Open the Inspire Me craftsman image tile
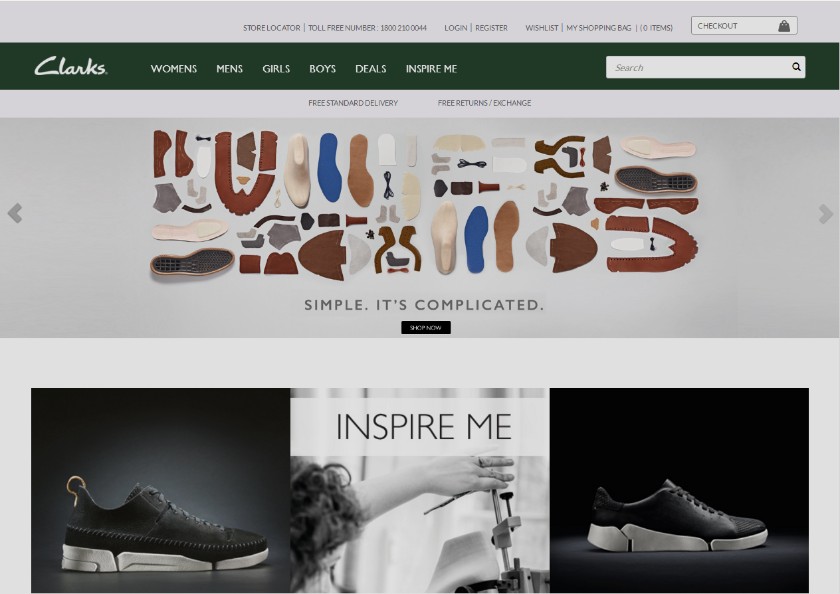 tap(420, 490)
